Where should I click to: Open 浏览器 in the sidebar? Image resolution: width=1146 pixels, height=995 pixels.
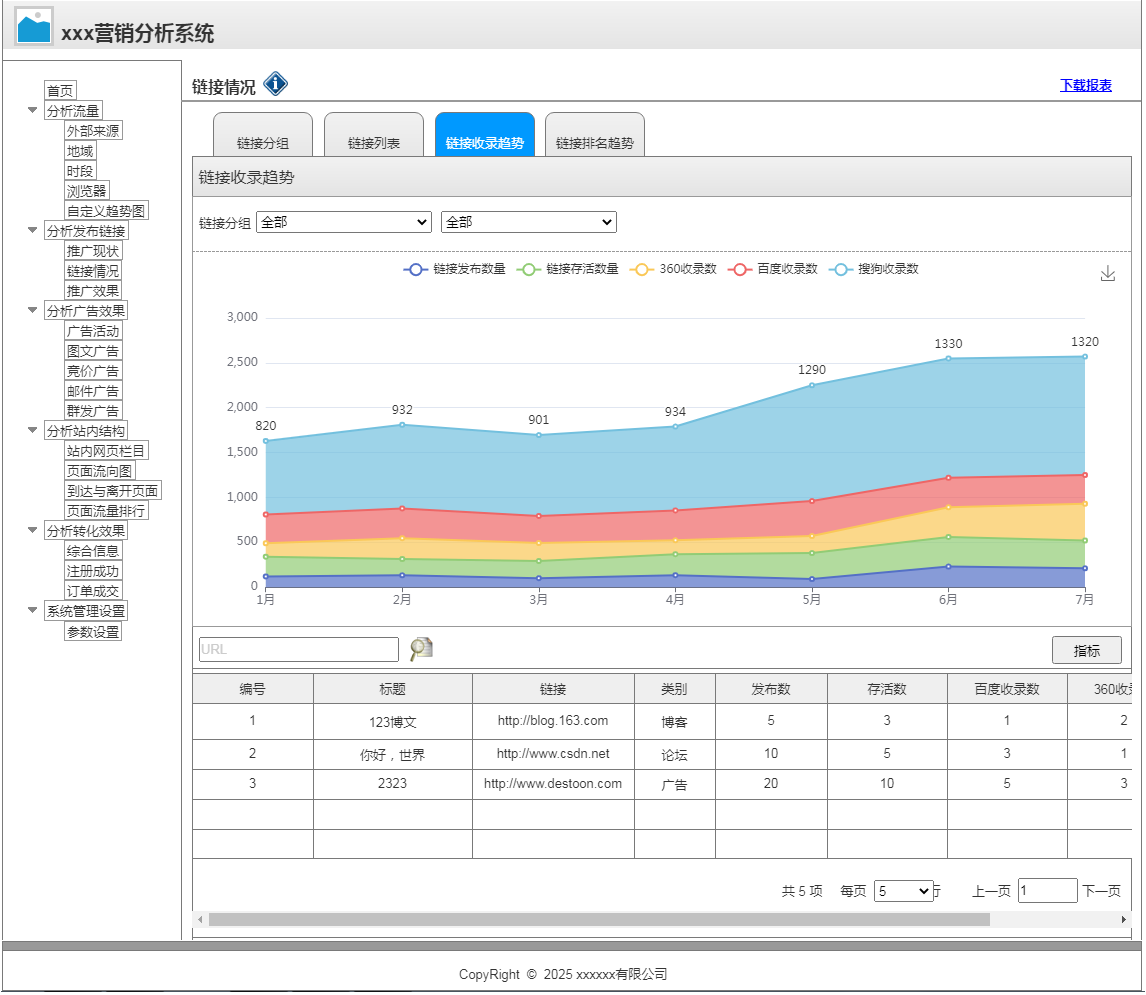click(87, 191)
